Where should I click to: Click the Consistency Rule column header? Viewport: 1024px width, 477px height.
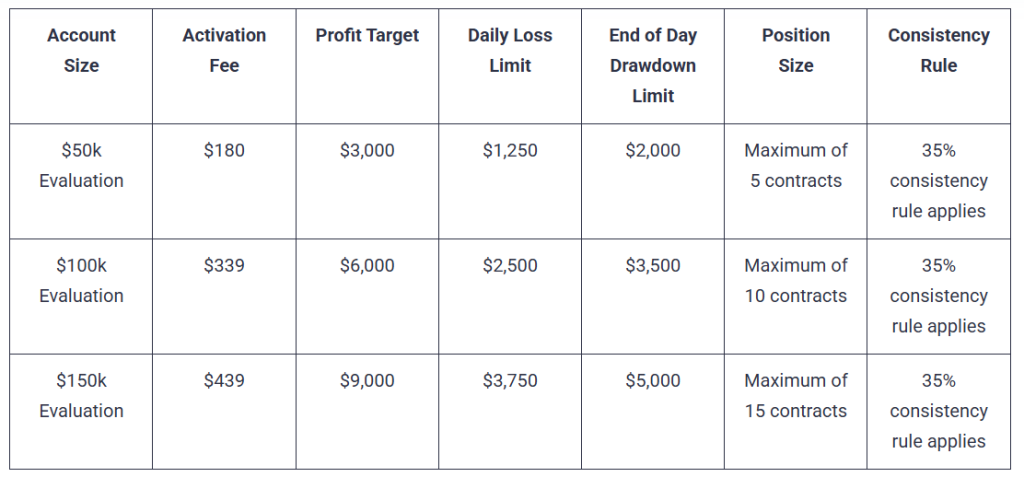938,50
